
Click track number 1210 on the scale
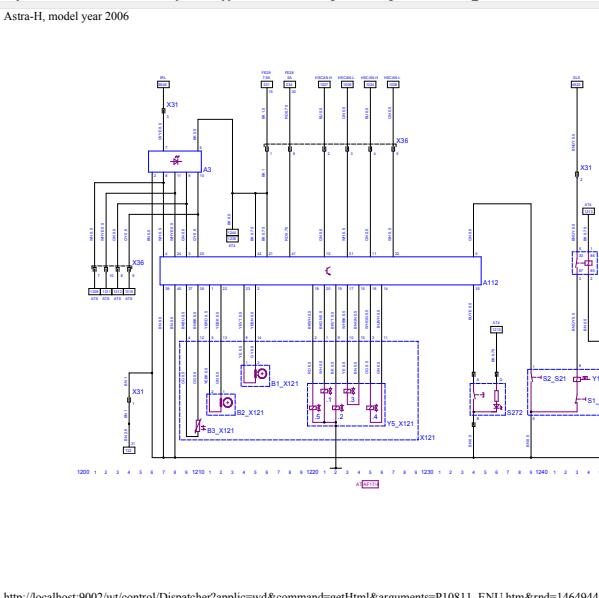click(198, 472)
